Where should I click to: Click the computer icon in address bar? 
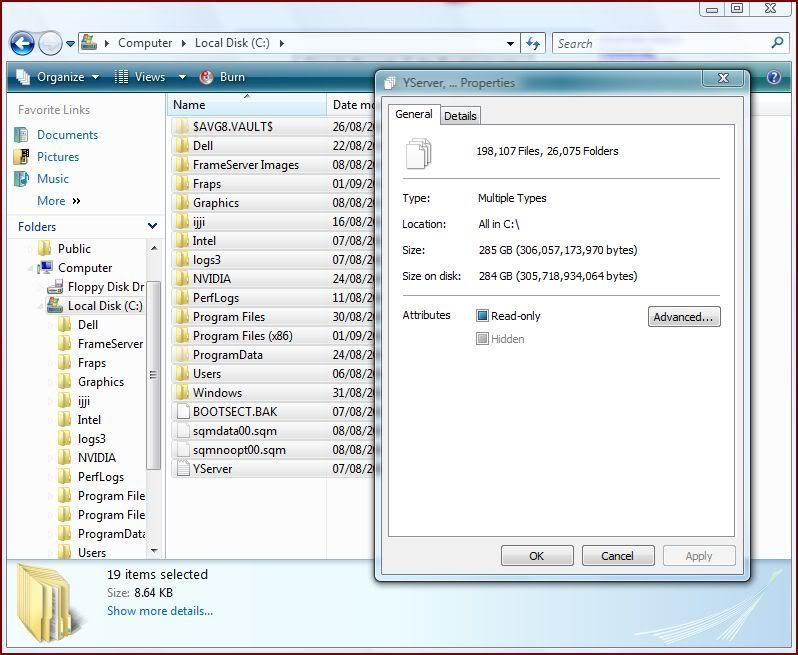89,43
